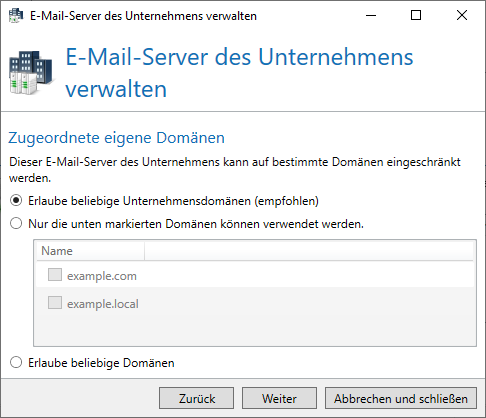The width and height of the screenshot is (486, 418).
Task: Click 'Abbrechen und schließen' to cancel
Action: [401, 398]
